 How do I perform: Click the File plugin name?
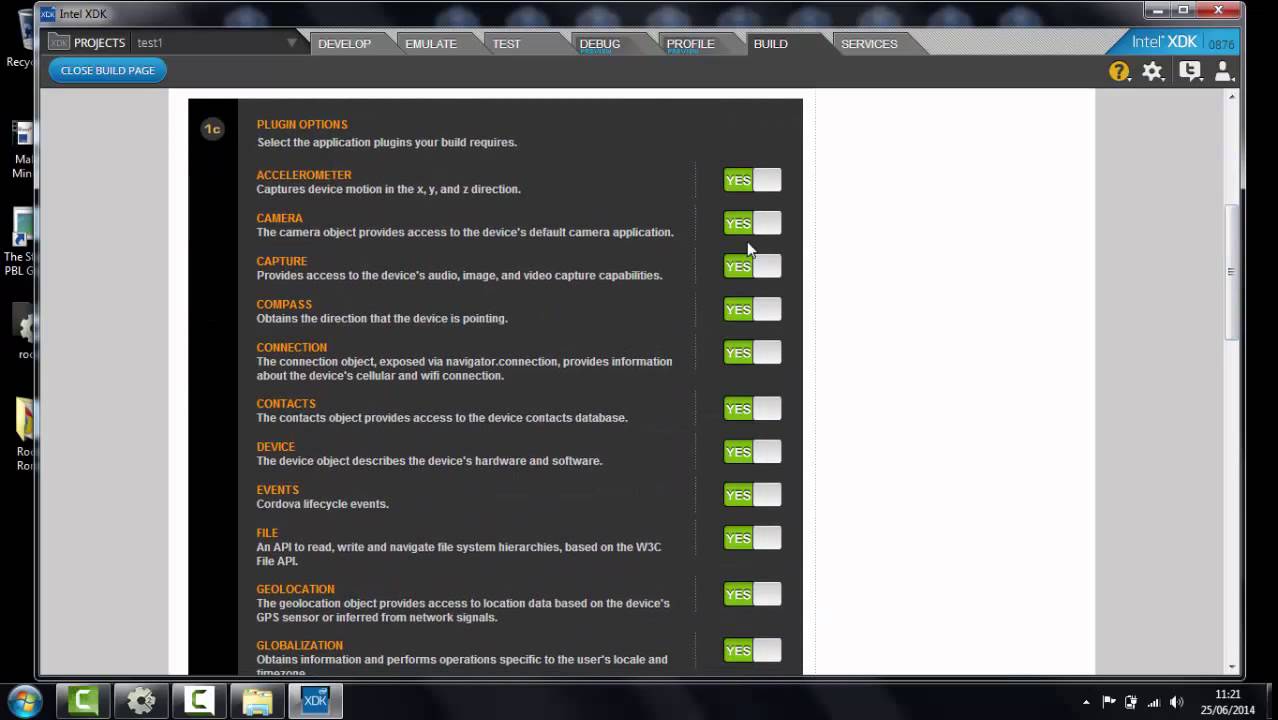(267, 533)
